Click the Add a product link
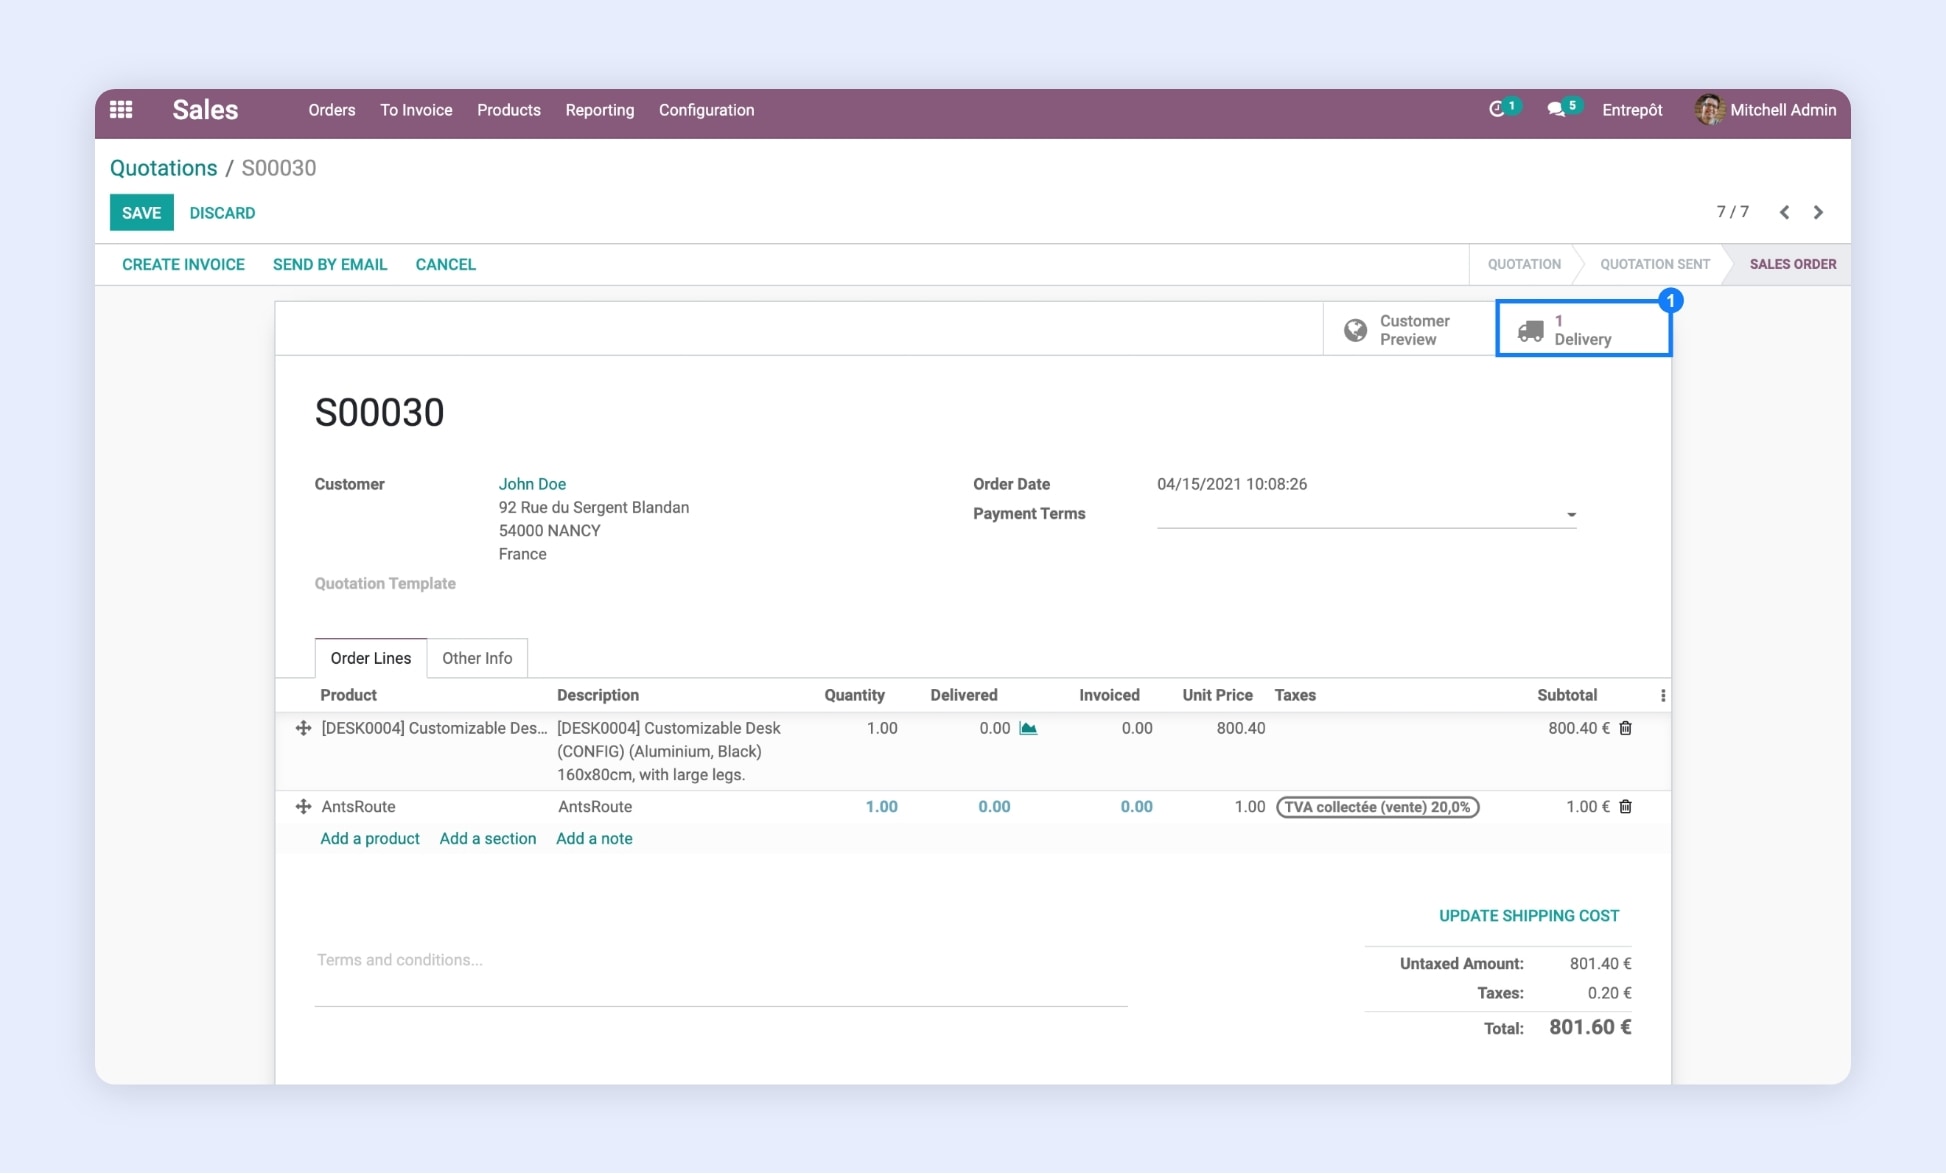1946x1174 pixels. point(369,839)
